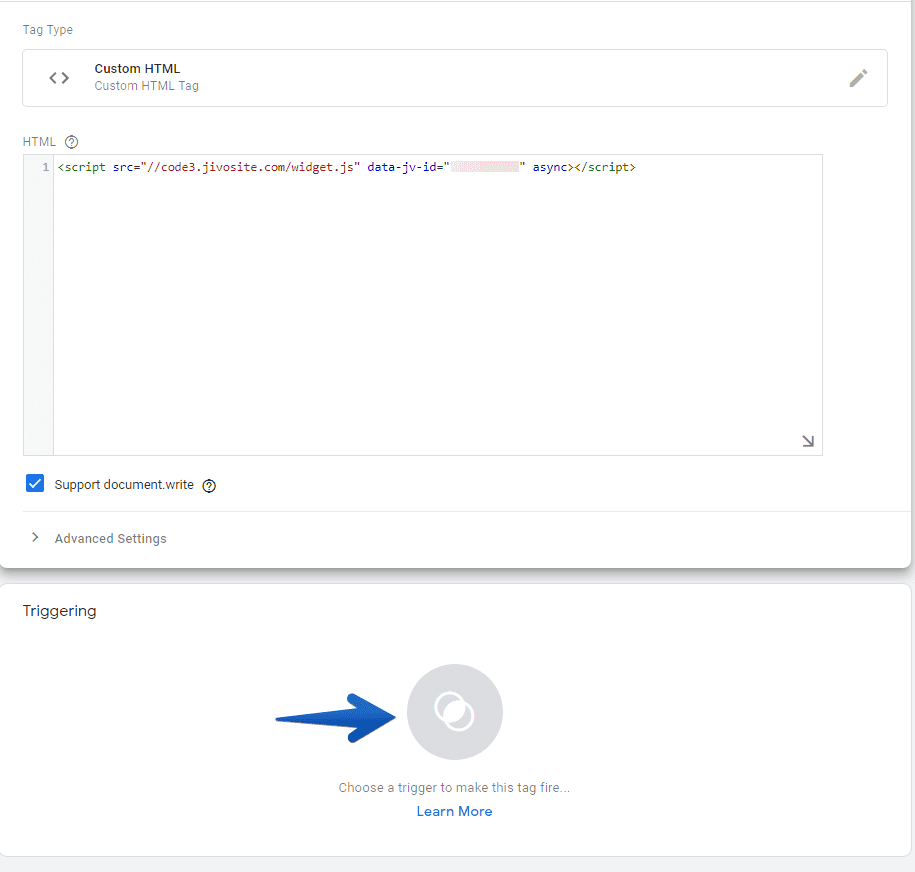Click the resize handle in the editor corner
The image size is (915, 872).
[x=808, y=441]
